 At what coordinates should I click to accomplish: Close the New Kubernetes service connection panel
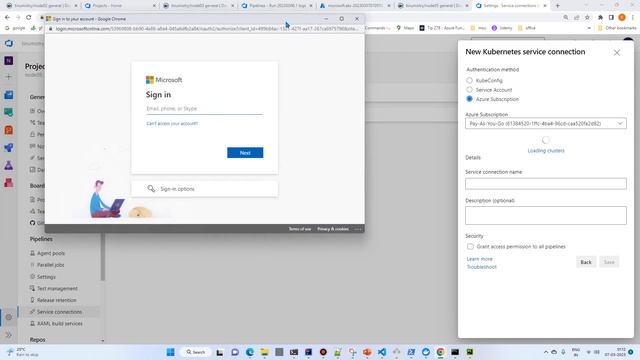click(x=617, y=53)
